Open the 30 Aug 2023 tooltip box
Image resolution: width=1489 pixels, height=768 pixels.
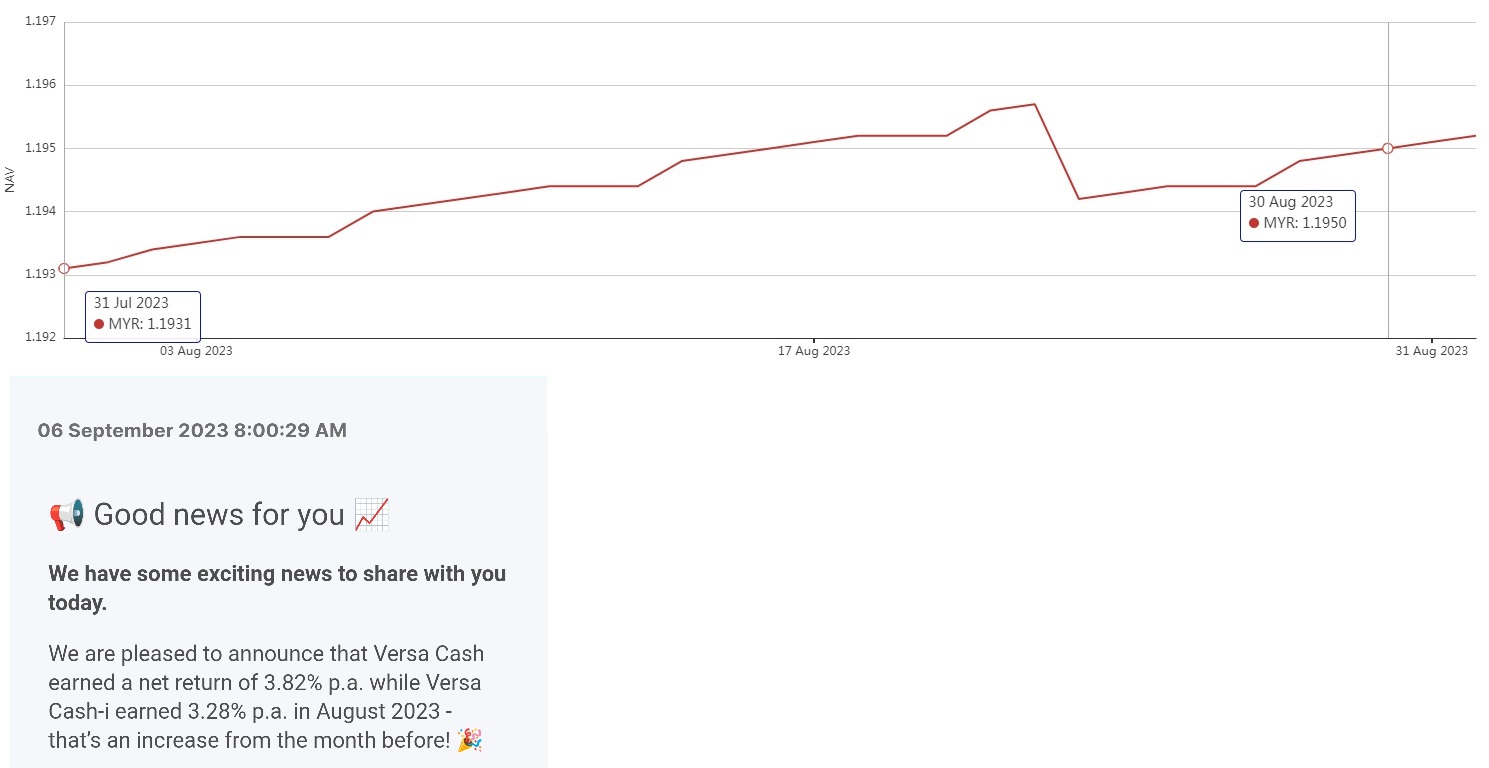pyautogui.click(x=1298, y=216)
